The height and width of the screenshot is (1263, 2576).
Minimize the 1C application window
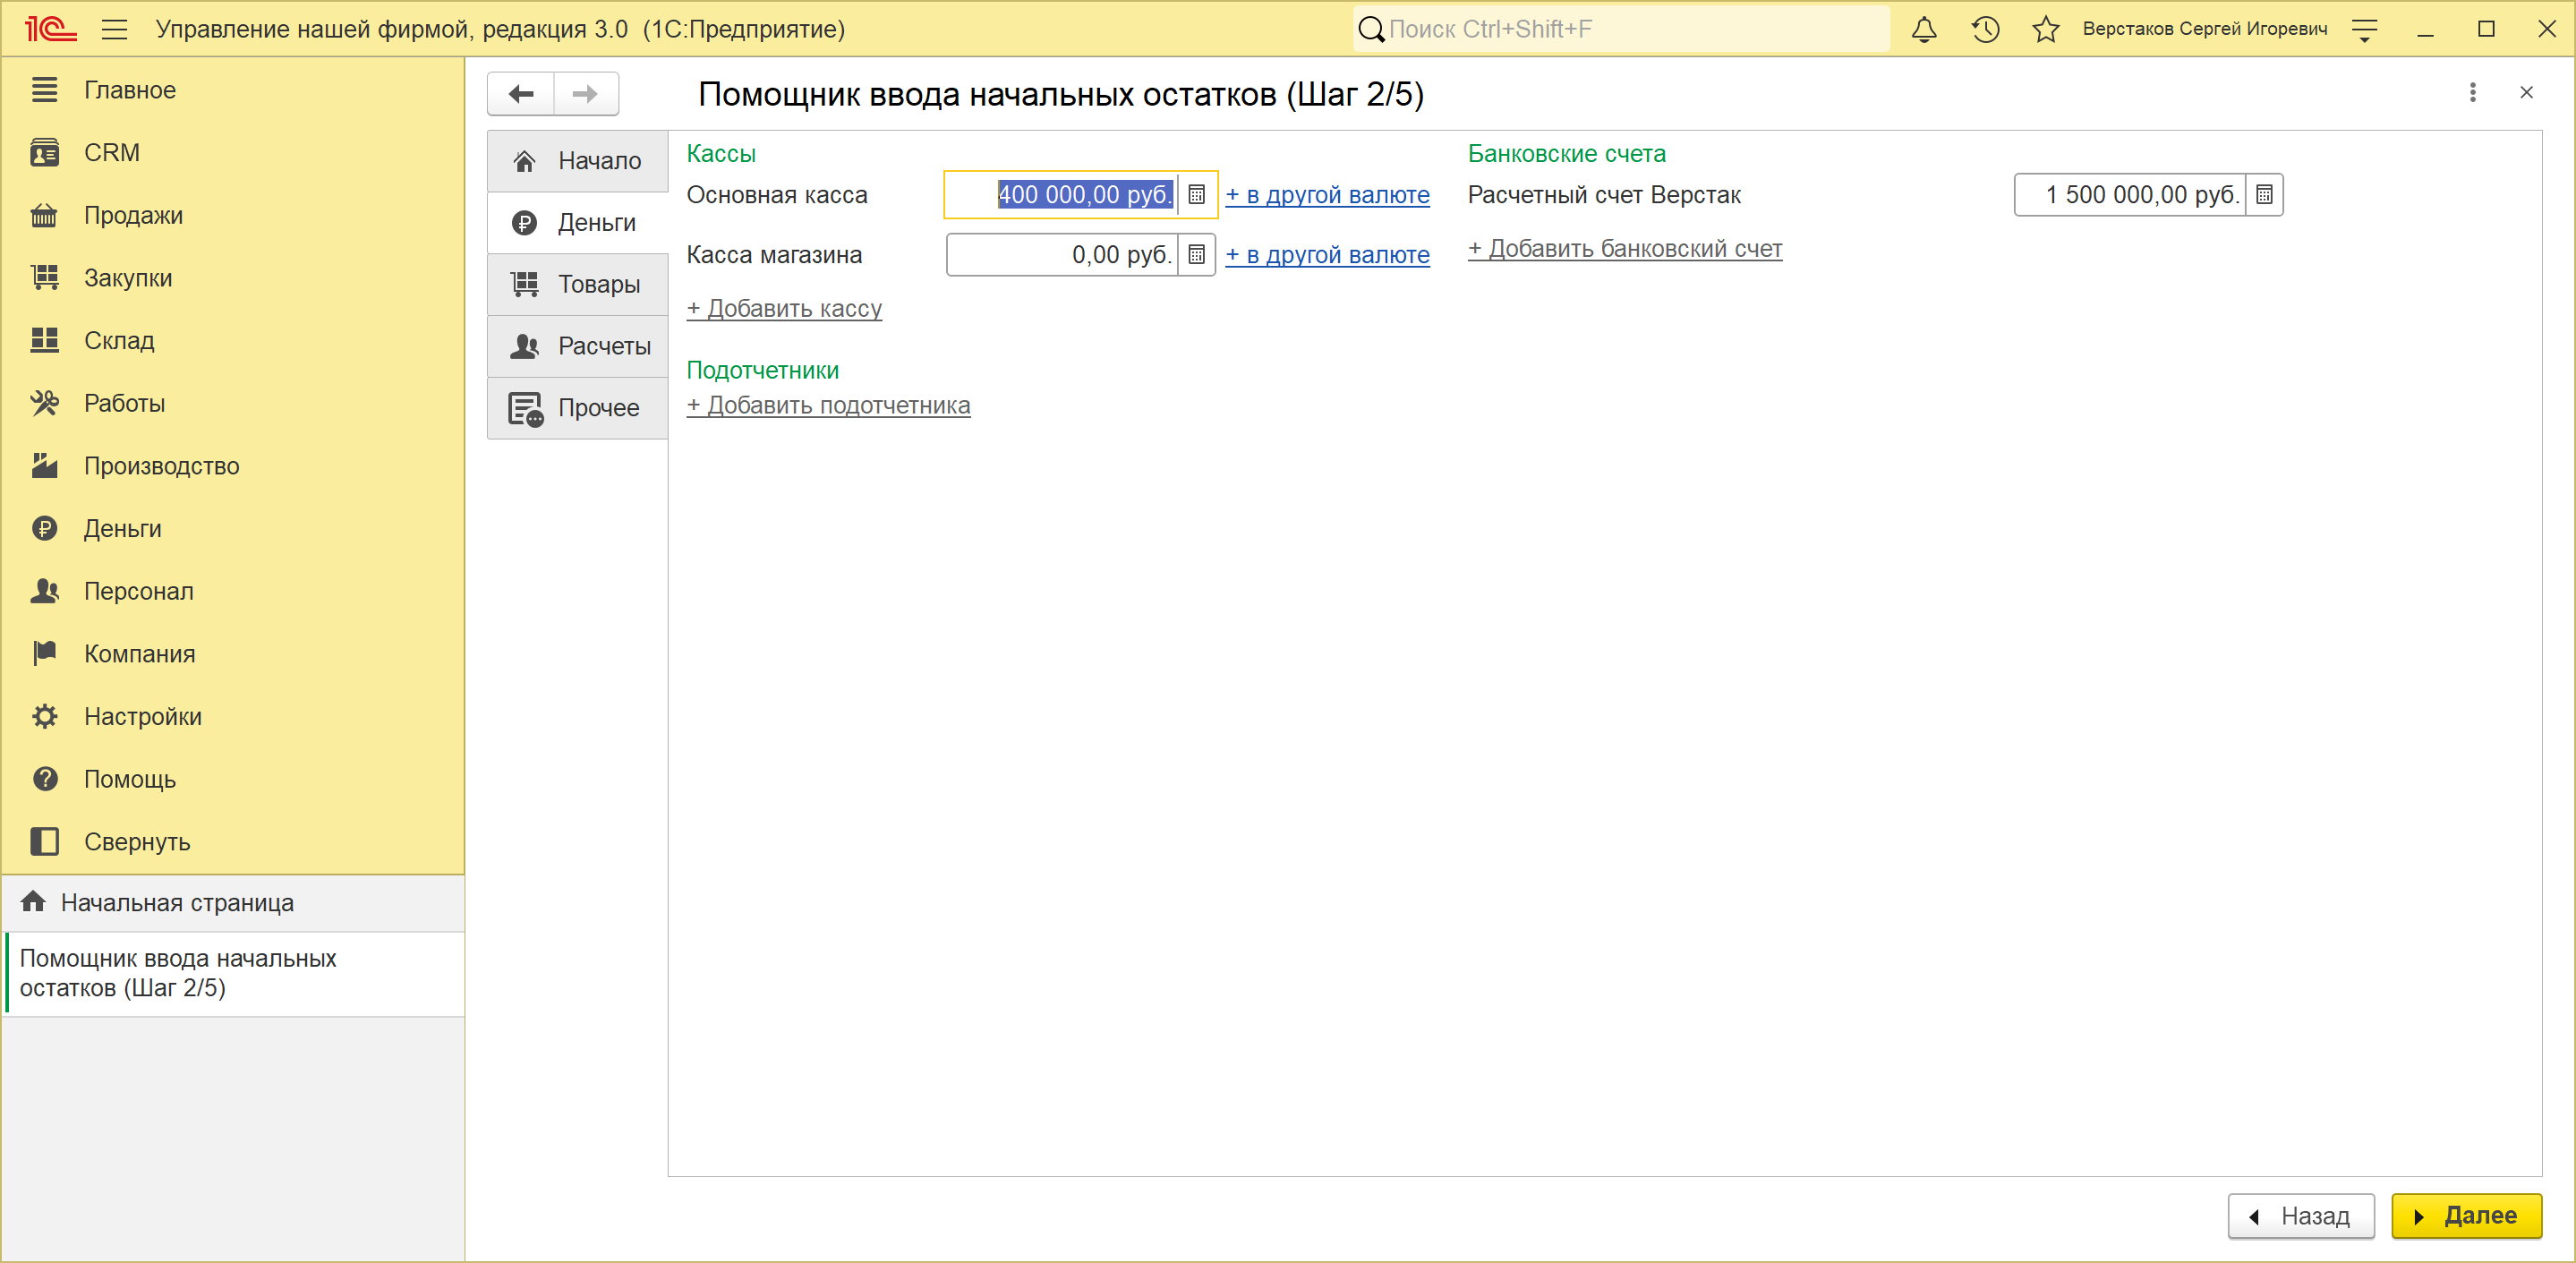click(2425, 30)
